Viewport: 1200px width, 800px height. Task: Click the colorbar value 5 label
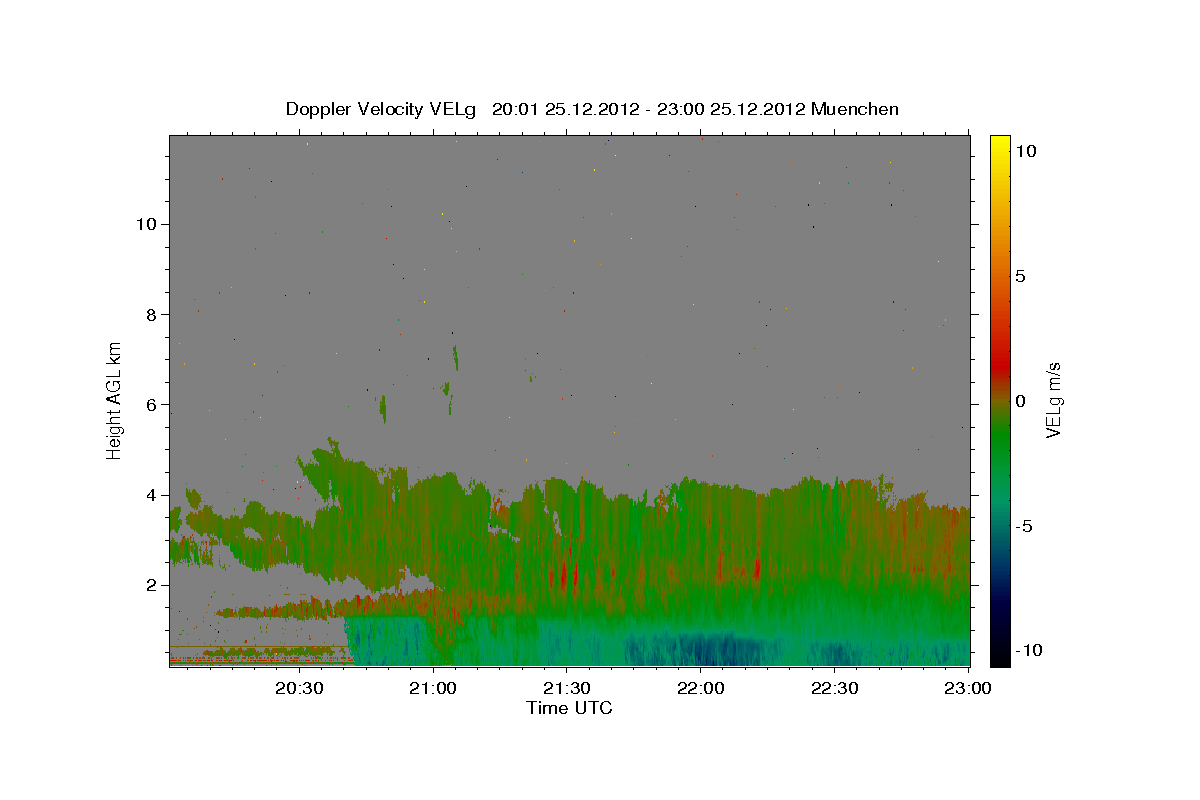(x=1020, y=276)
